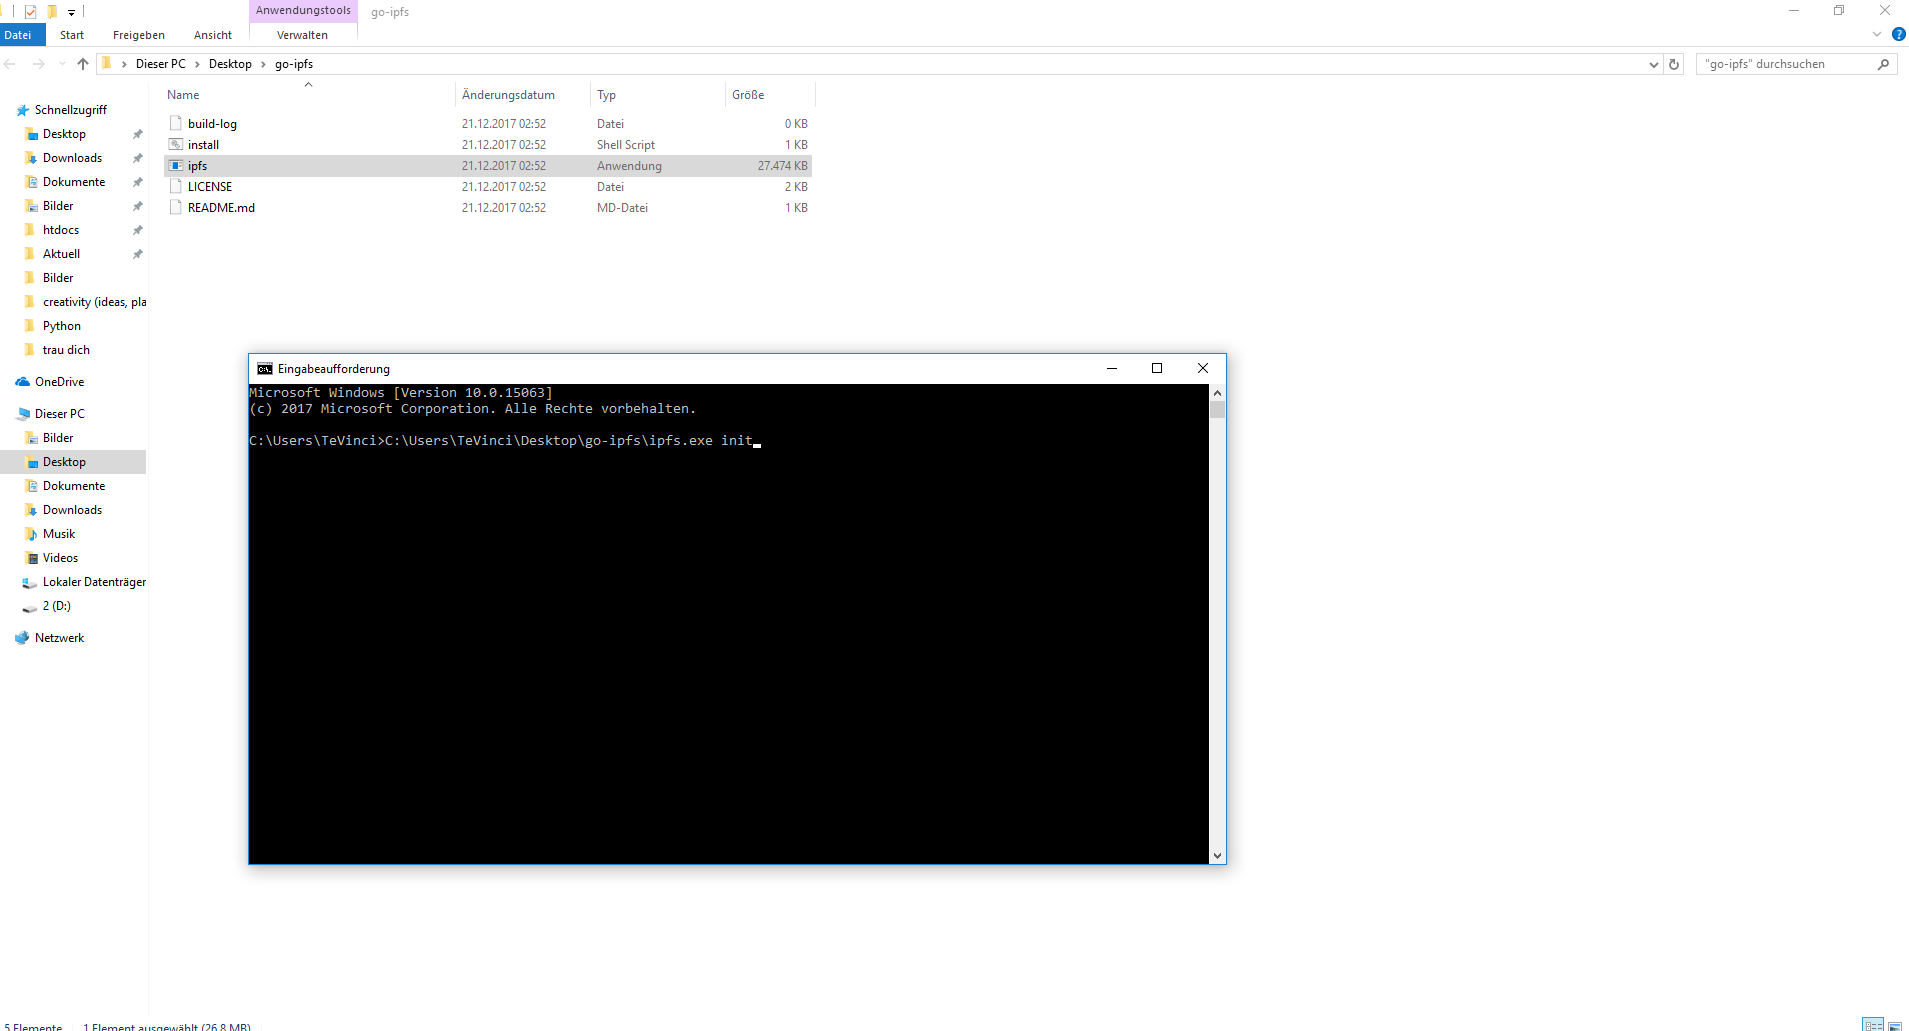Click the navigate up arrow to Desktop

pyautogui.click(x=82, y=63)
